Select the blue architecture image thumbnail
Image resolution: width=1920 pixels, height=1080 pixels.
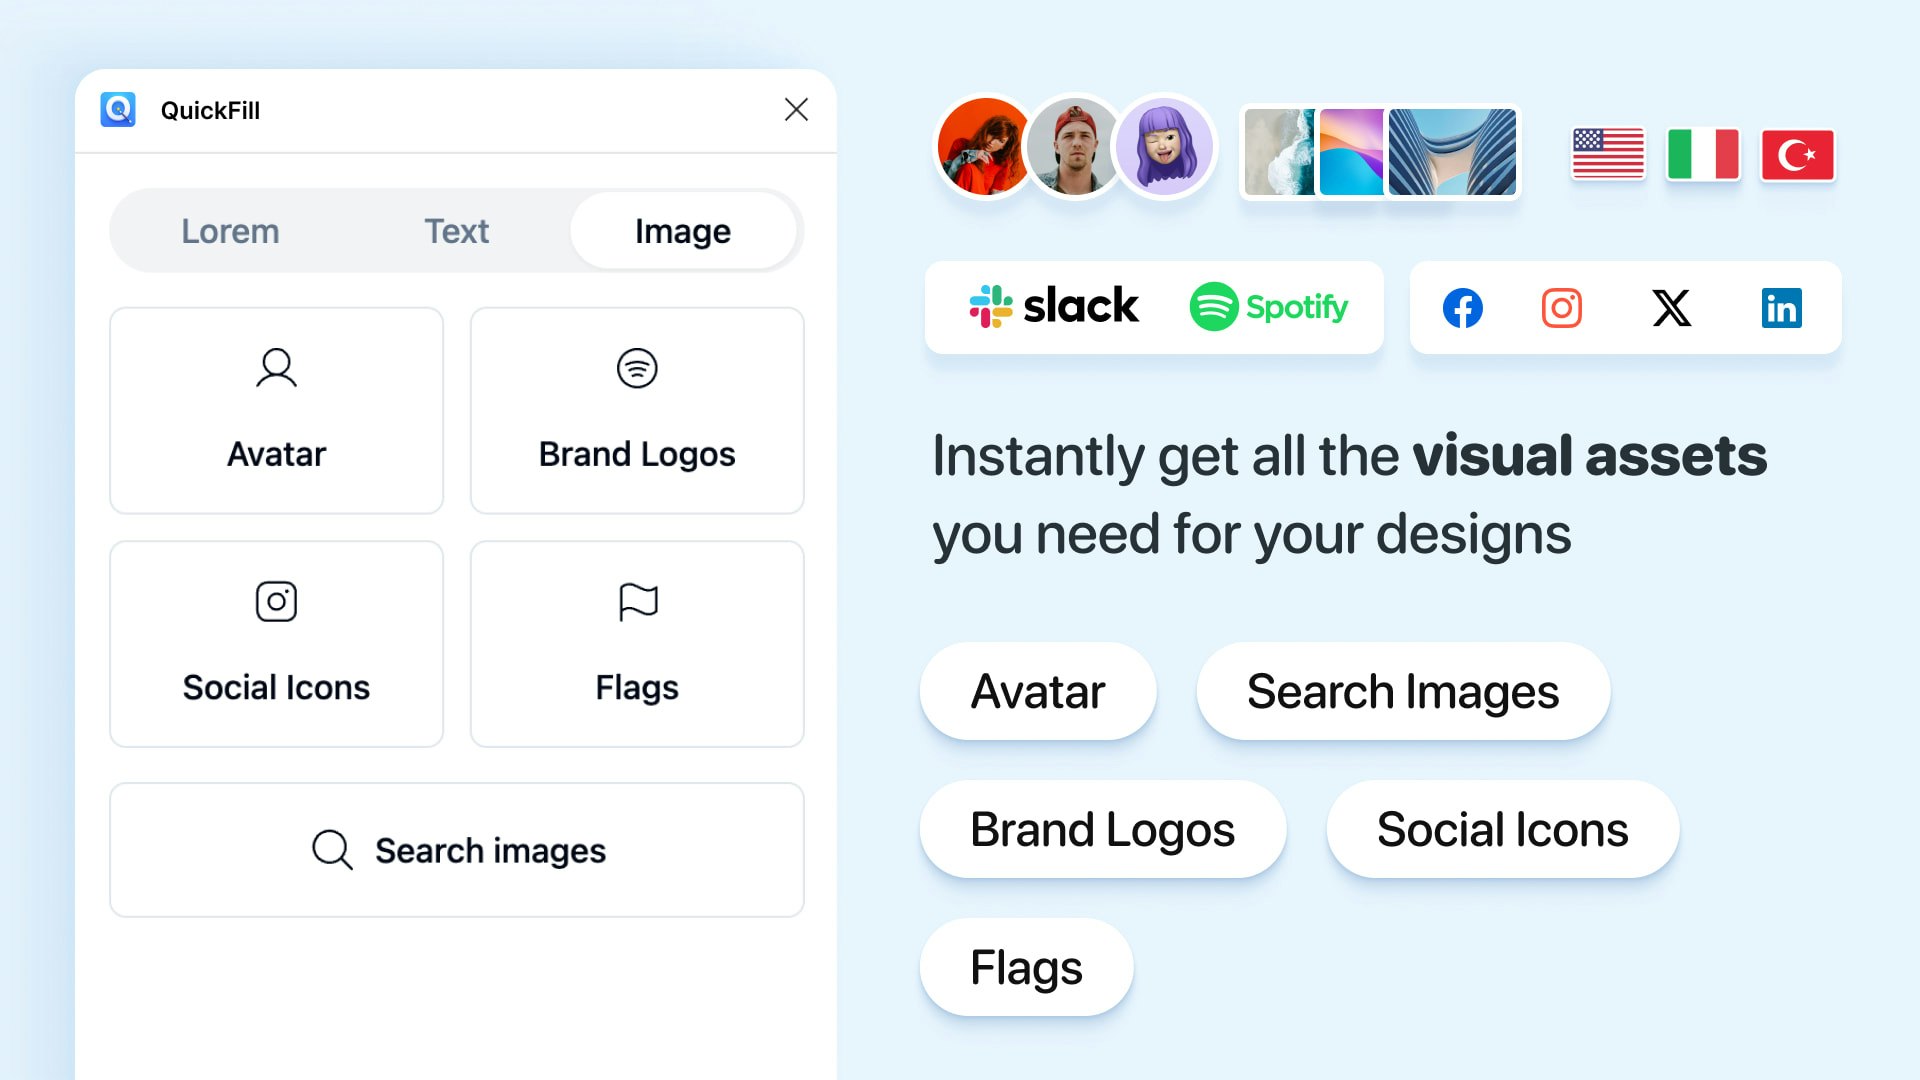point(1452,152)
